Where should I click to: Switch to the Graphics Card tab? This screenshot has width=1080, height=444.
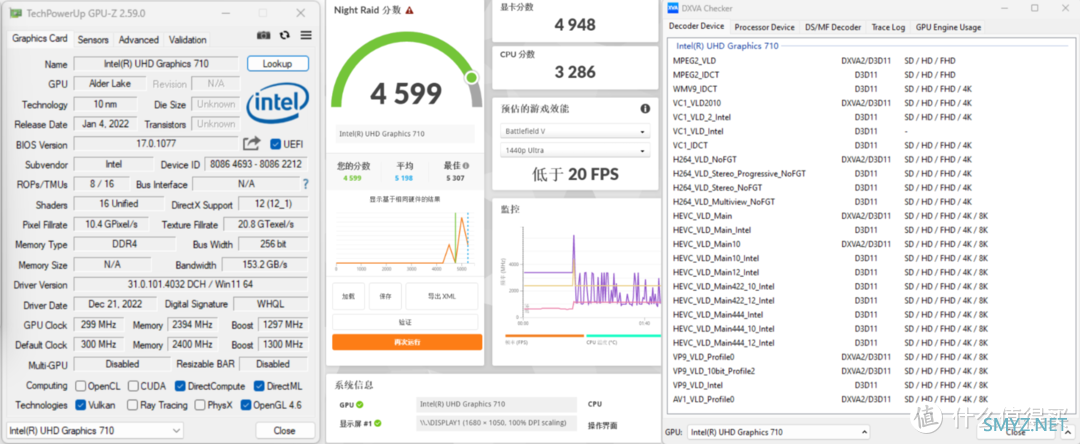coord(40,39)
